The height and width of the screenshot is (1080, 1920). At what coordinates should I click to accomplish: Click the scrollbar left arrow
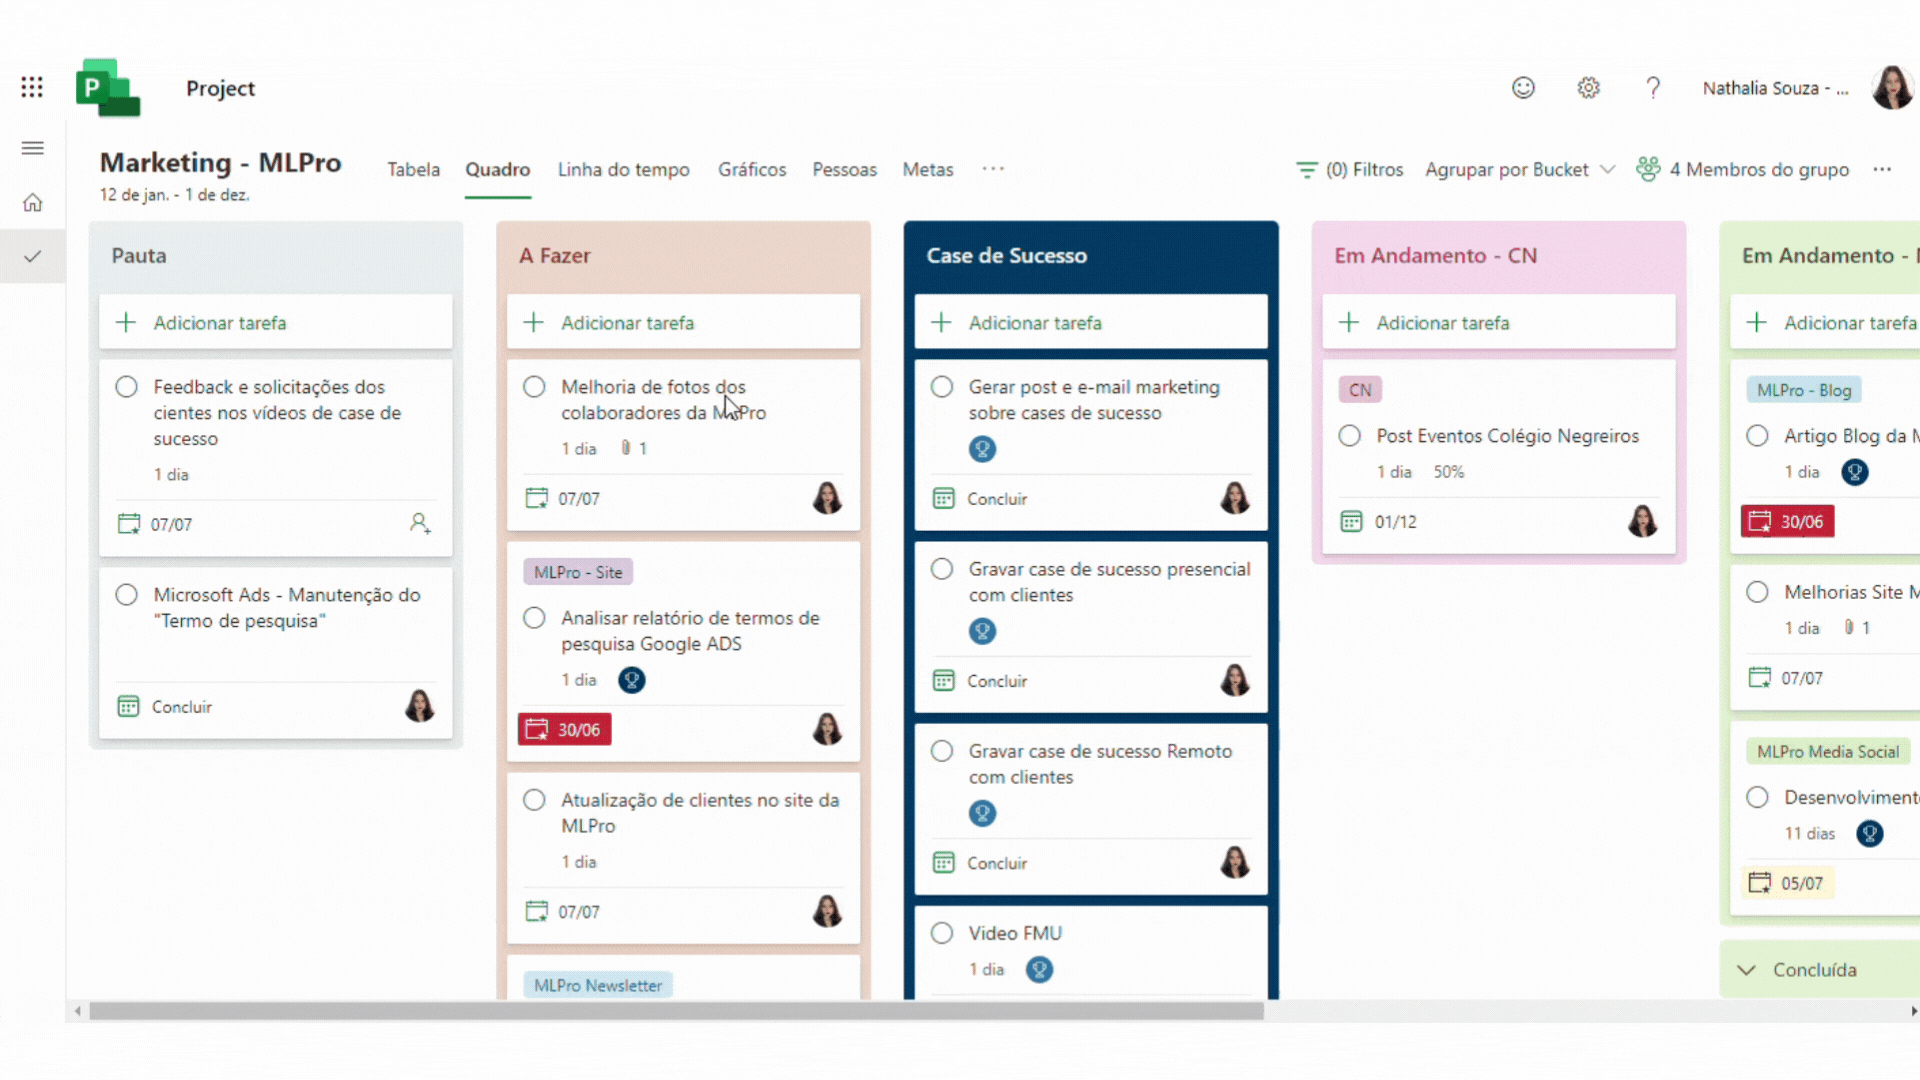tap(78, 1011)
